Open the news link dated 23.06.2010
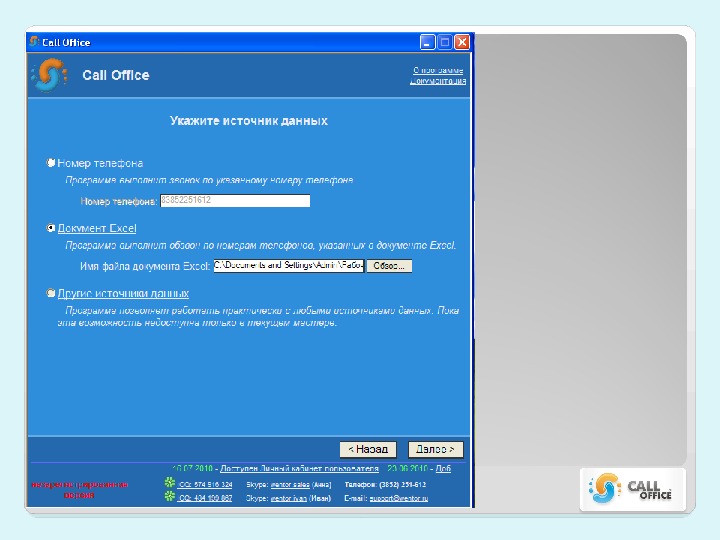The height and width of the screenshot is (540, 720). [x=443, y=468]
